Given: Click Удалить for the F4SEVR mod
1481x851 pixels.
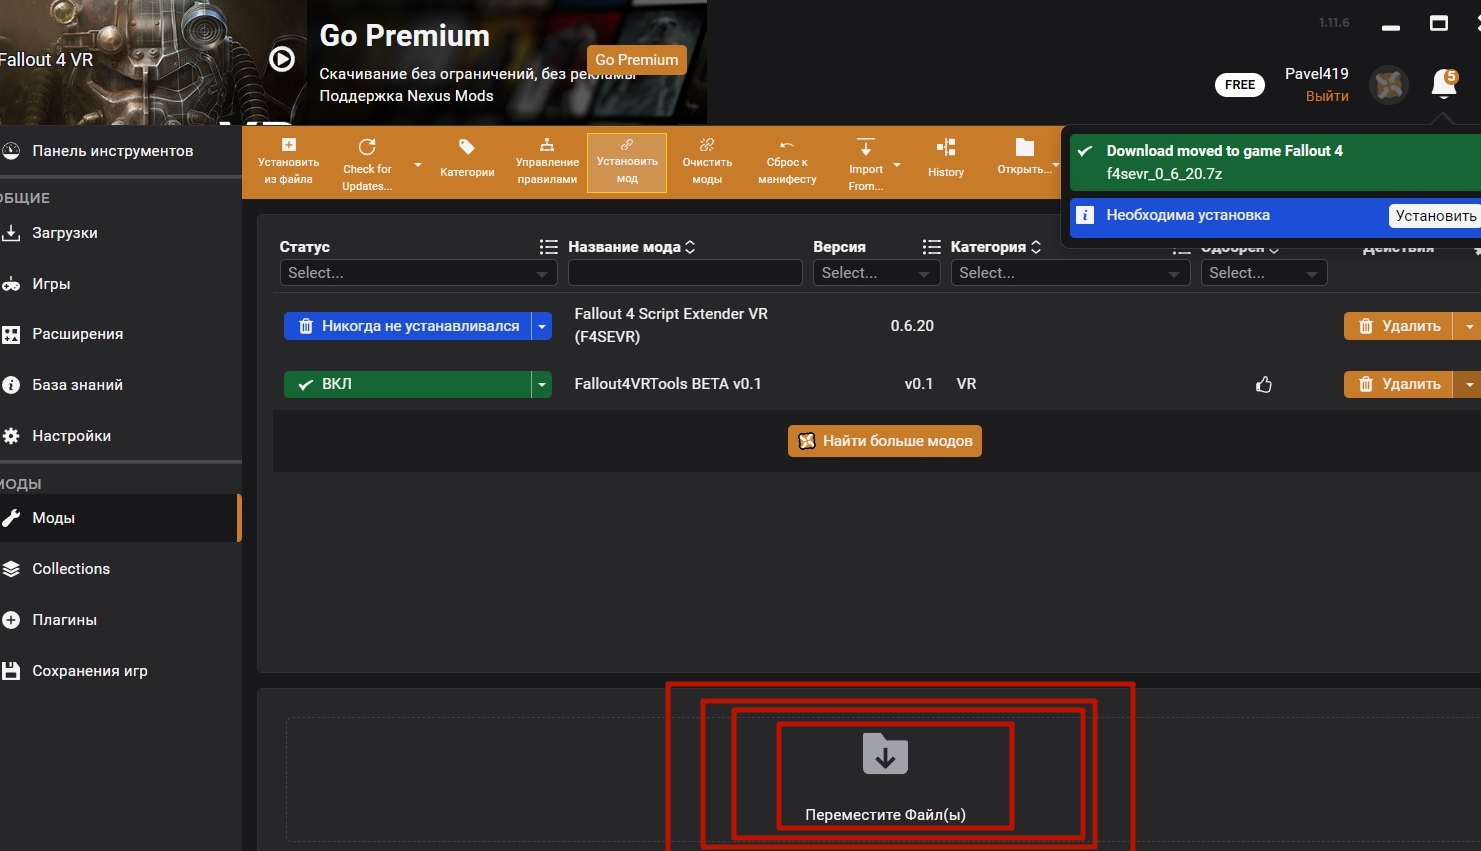Looking at the screenshot, I should 1398,326.
